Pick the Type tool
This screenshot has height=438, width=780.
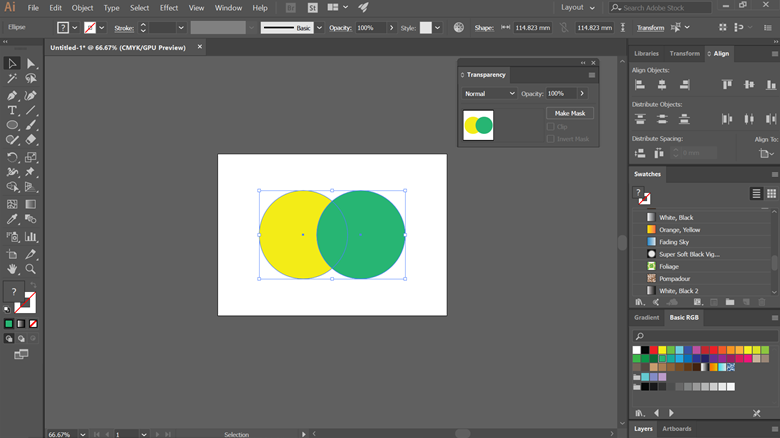12,110
